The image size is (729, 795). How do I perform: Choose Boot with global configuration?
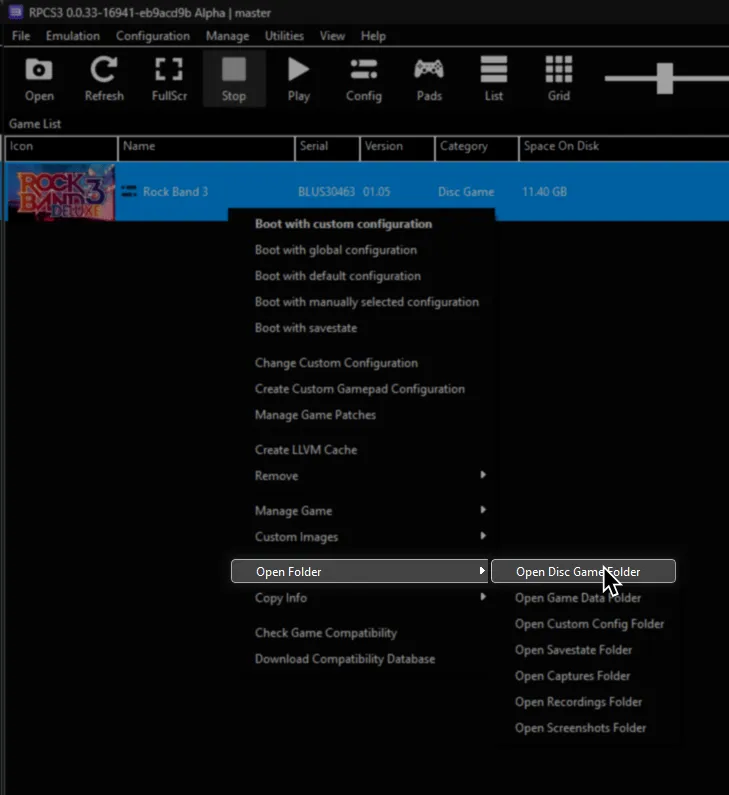(362, 250)
